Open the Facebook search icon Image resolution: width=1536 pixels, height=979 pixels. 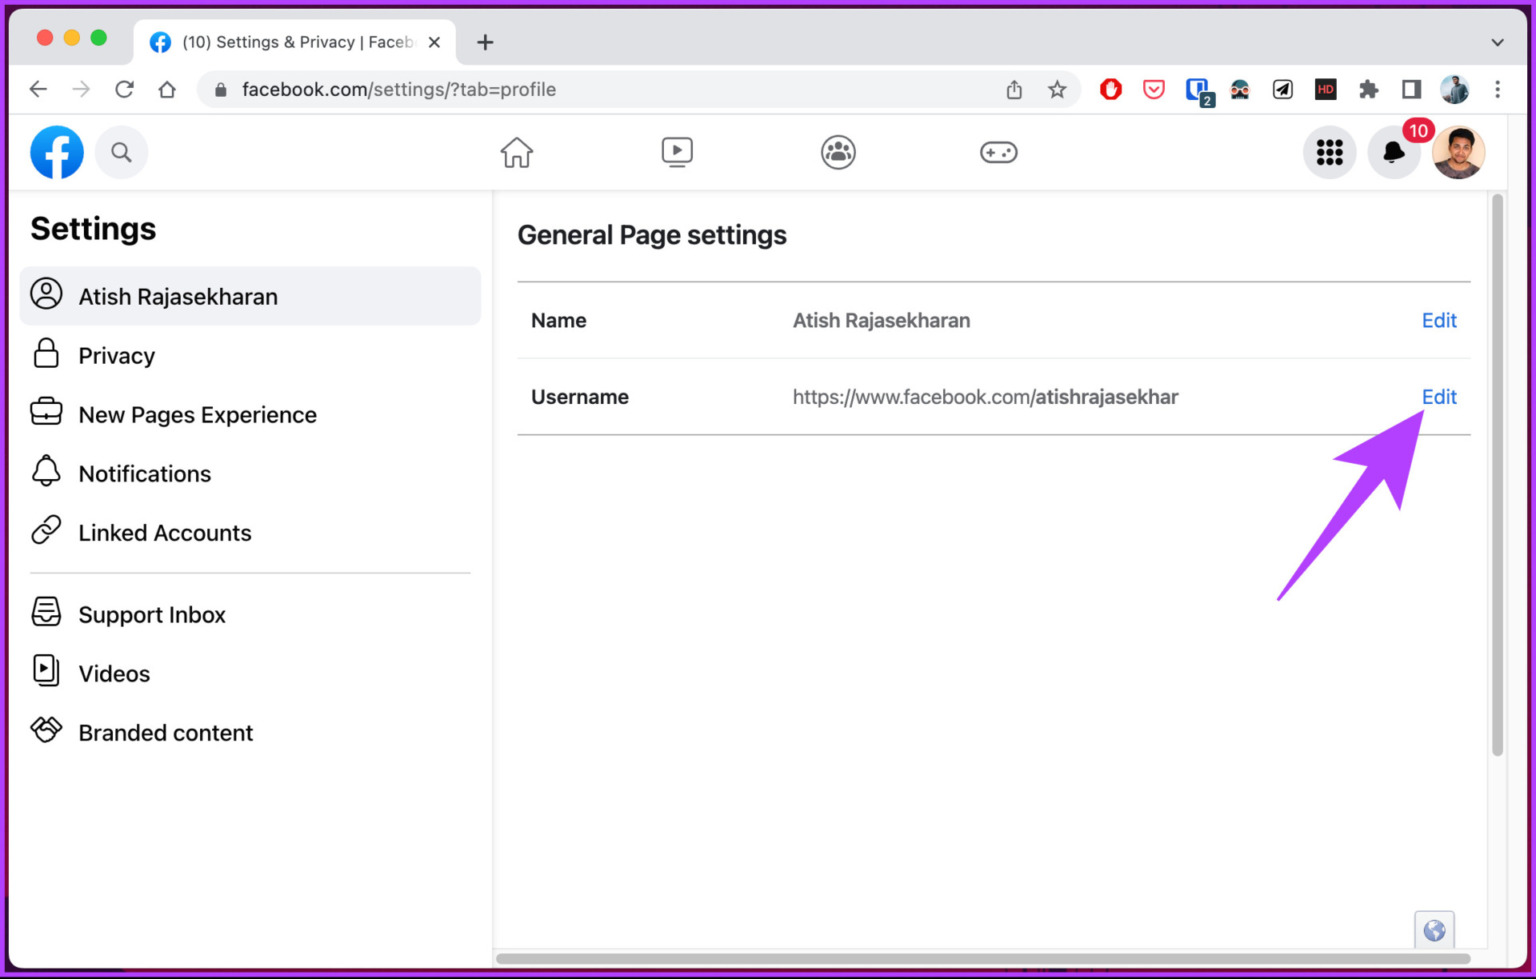point(121,153)
